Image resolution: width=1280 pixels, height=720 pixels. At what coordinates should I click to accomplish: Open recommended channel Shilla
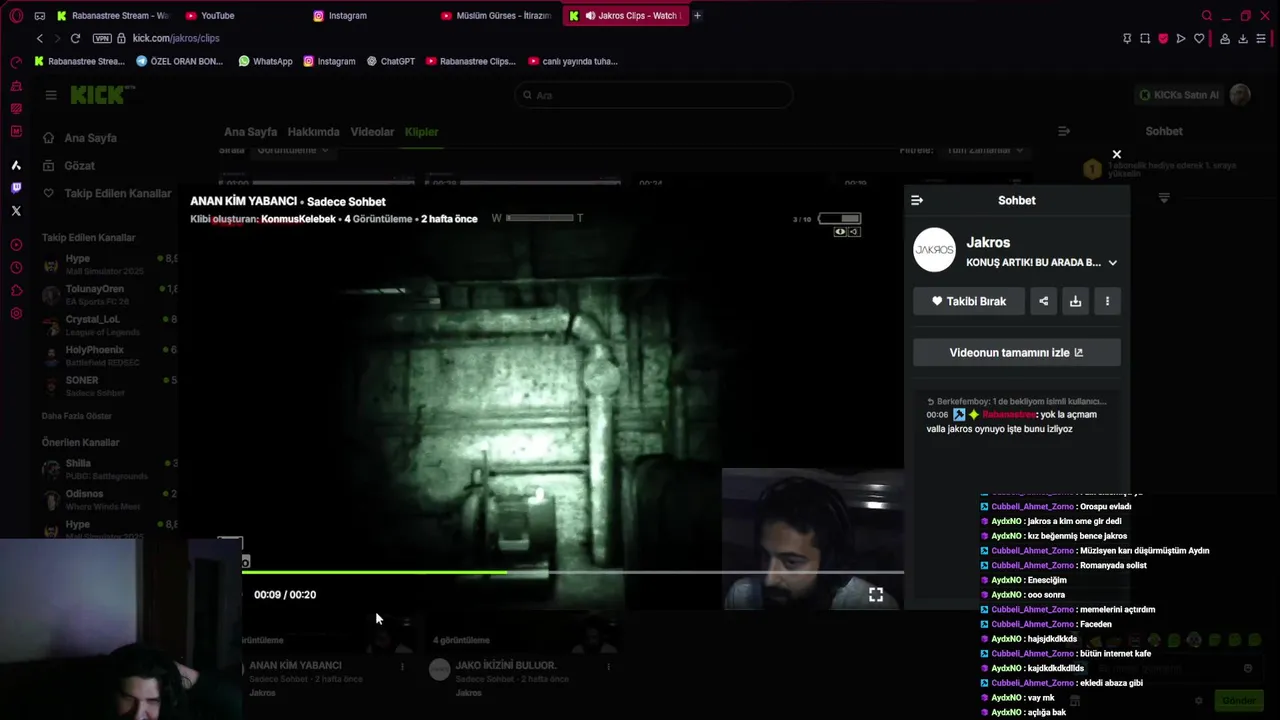coord(110,469)
